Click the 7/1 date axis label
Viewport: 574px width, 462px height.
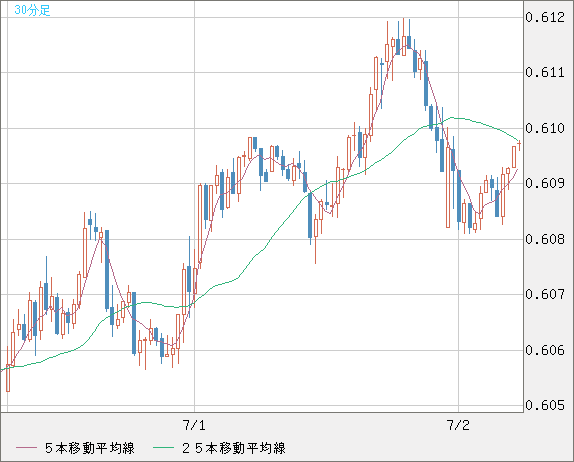[x=194, y=425]
